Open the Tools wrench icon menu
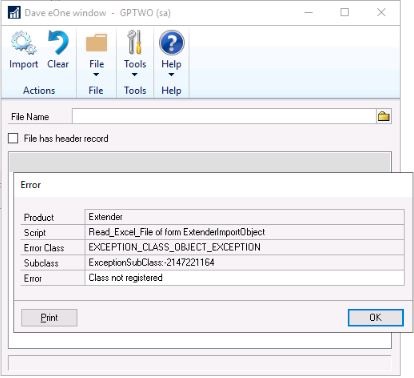The image size is (414, 378). [x=135, y=42]
